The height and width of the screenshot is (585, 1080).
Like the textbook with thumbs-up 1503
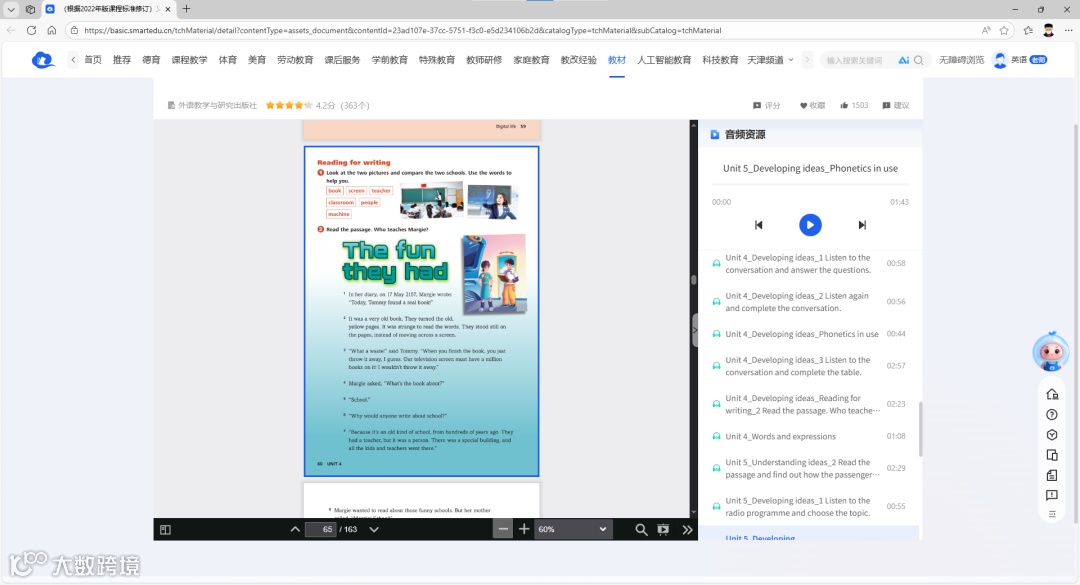tap(854, 105)
